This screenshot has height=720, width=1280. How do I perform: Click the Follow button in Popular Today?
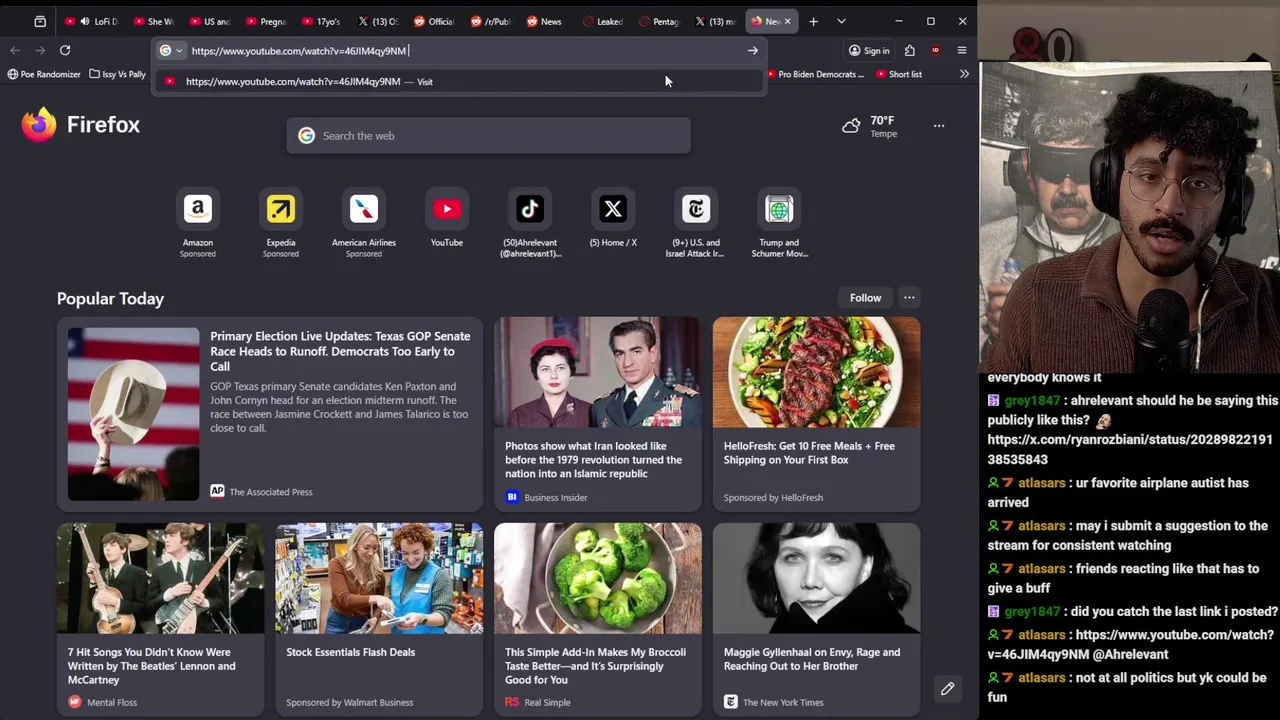pyautogui.click(x=866, y=298)
